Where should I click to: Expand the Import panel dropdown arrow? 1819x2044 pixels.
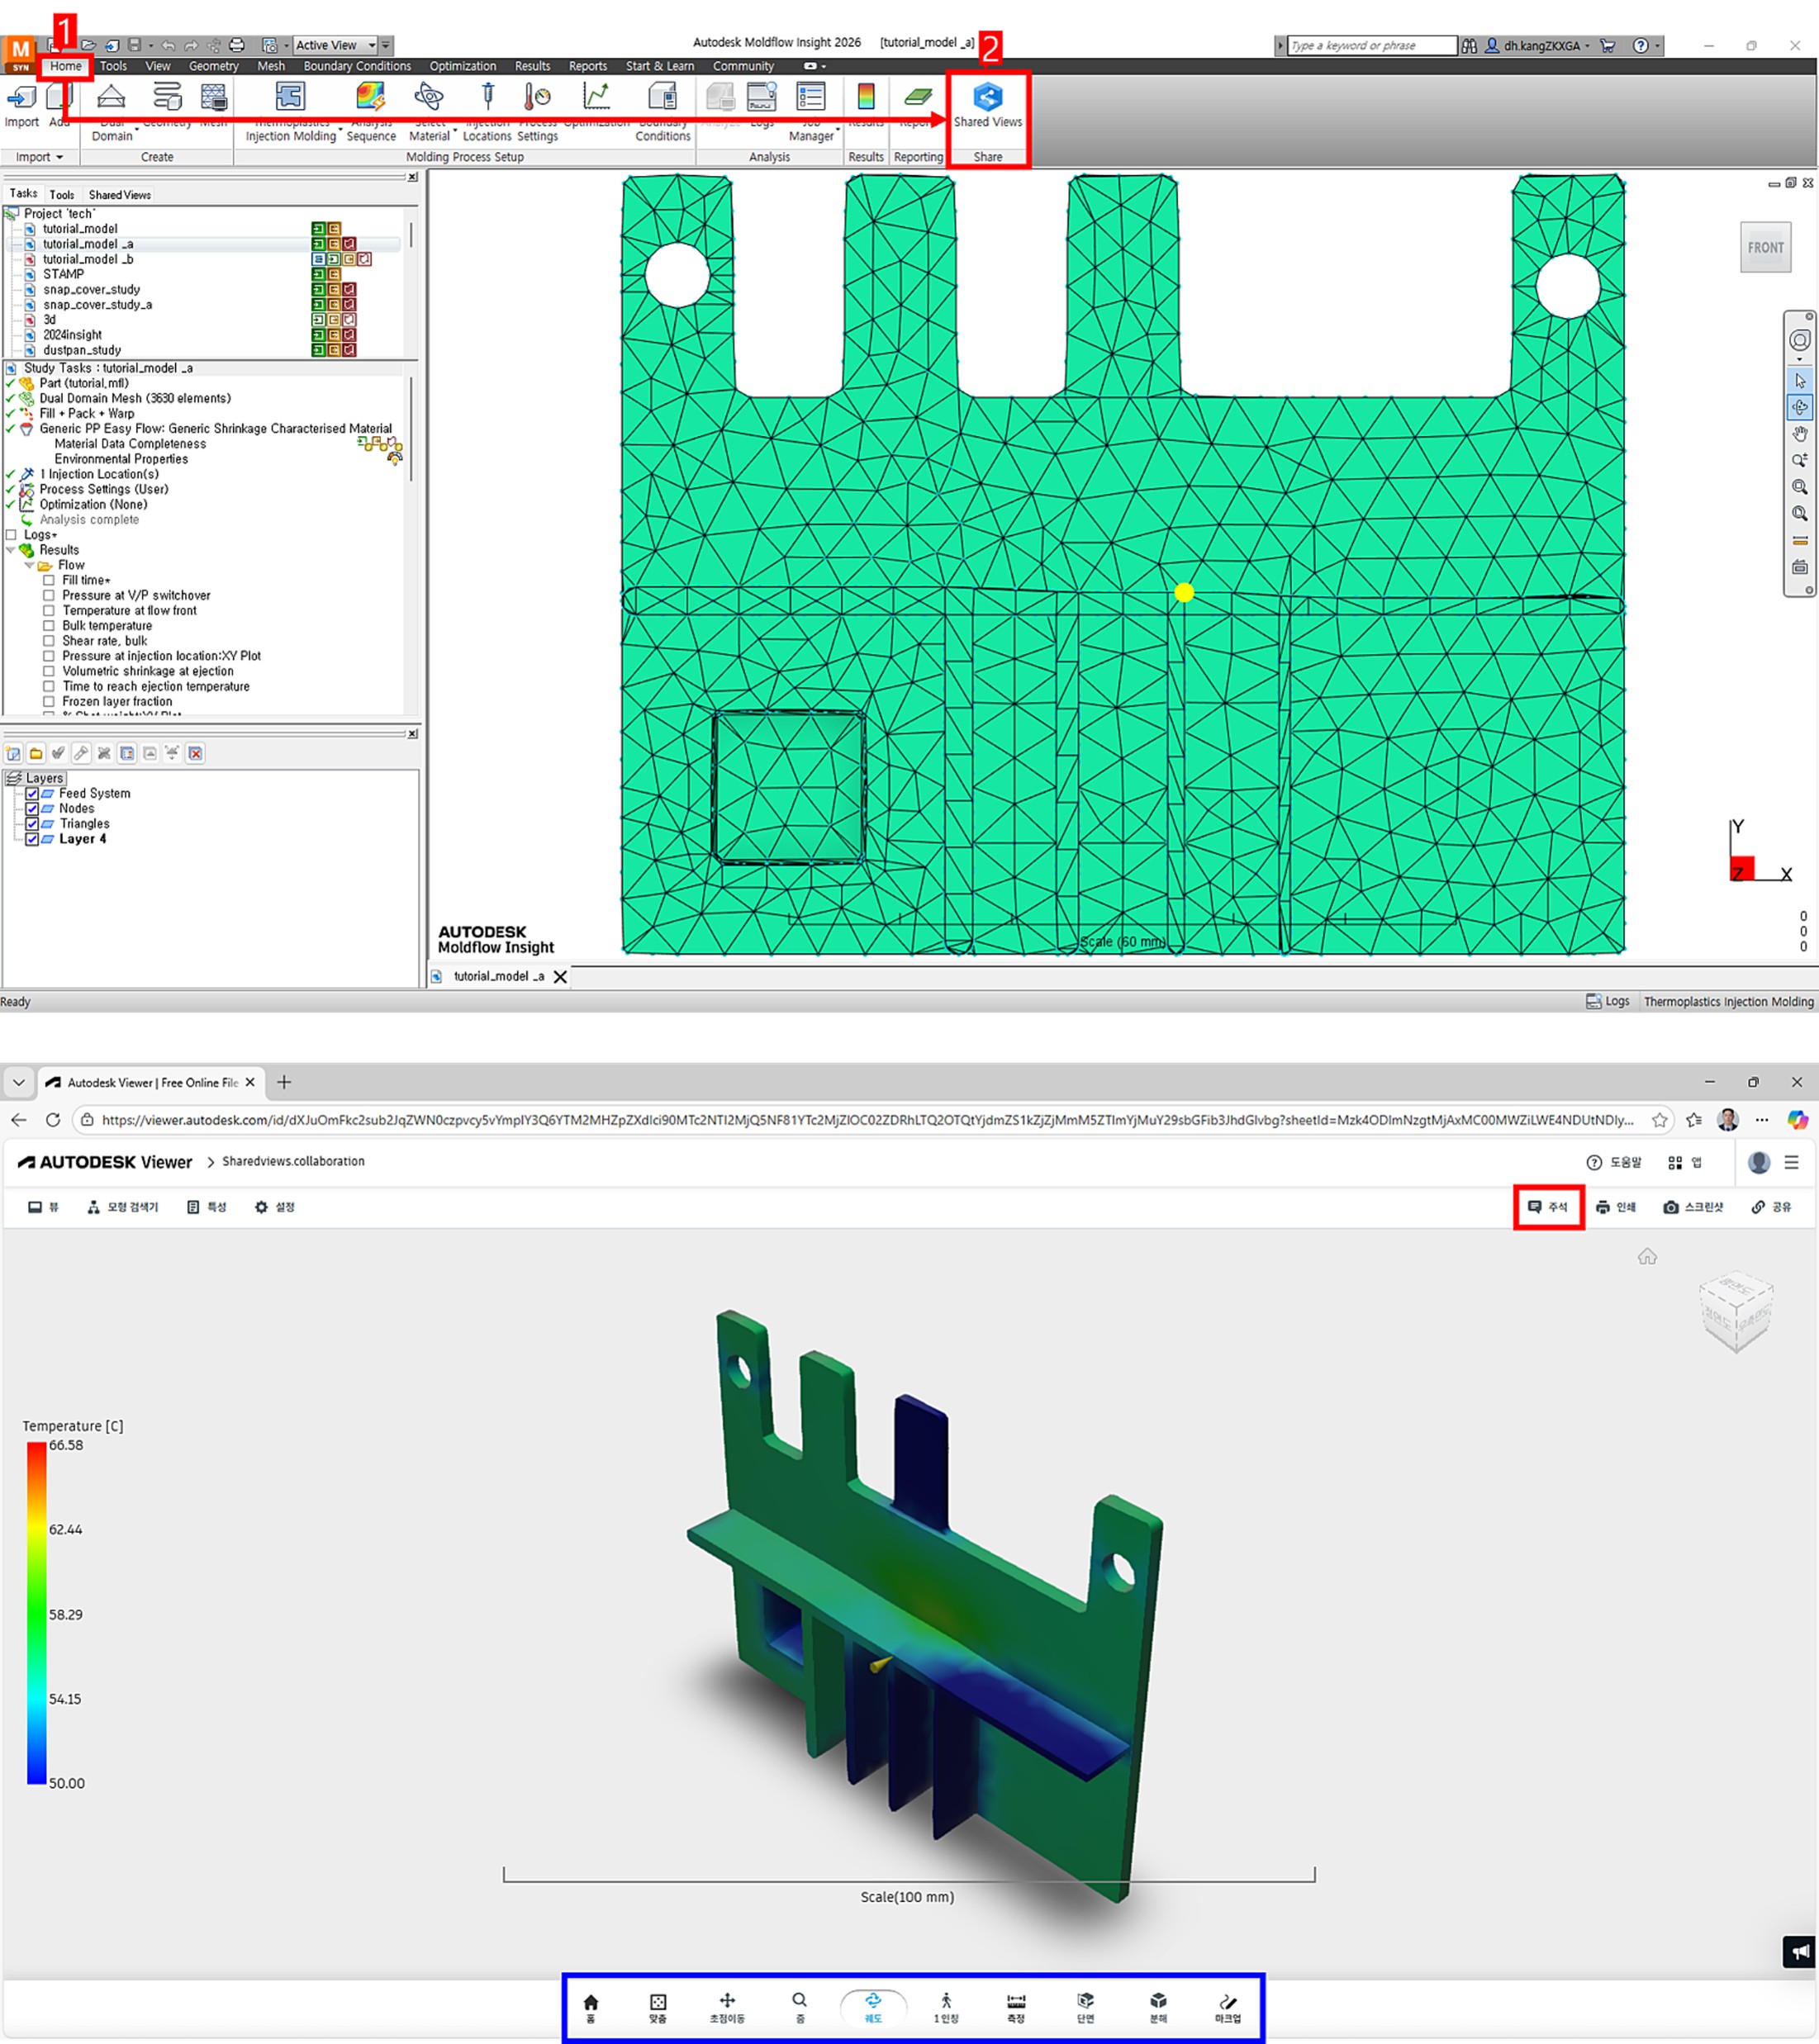click(59, 157)
